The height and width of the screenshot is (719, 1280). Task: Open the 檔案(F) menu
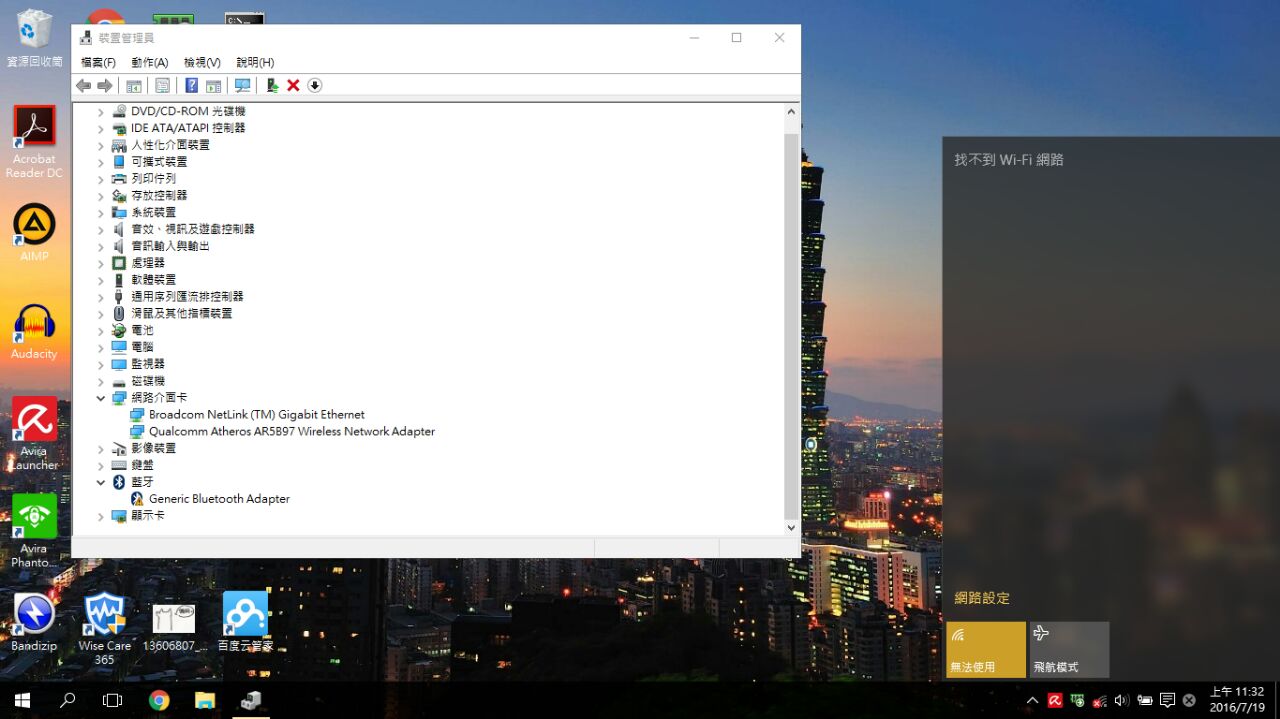(98, 62)
